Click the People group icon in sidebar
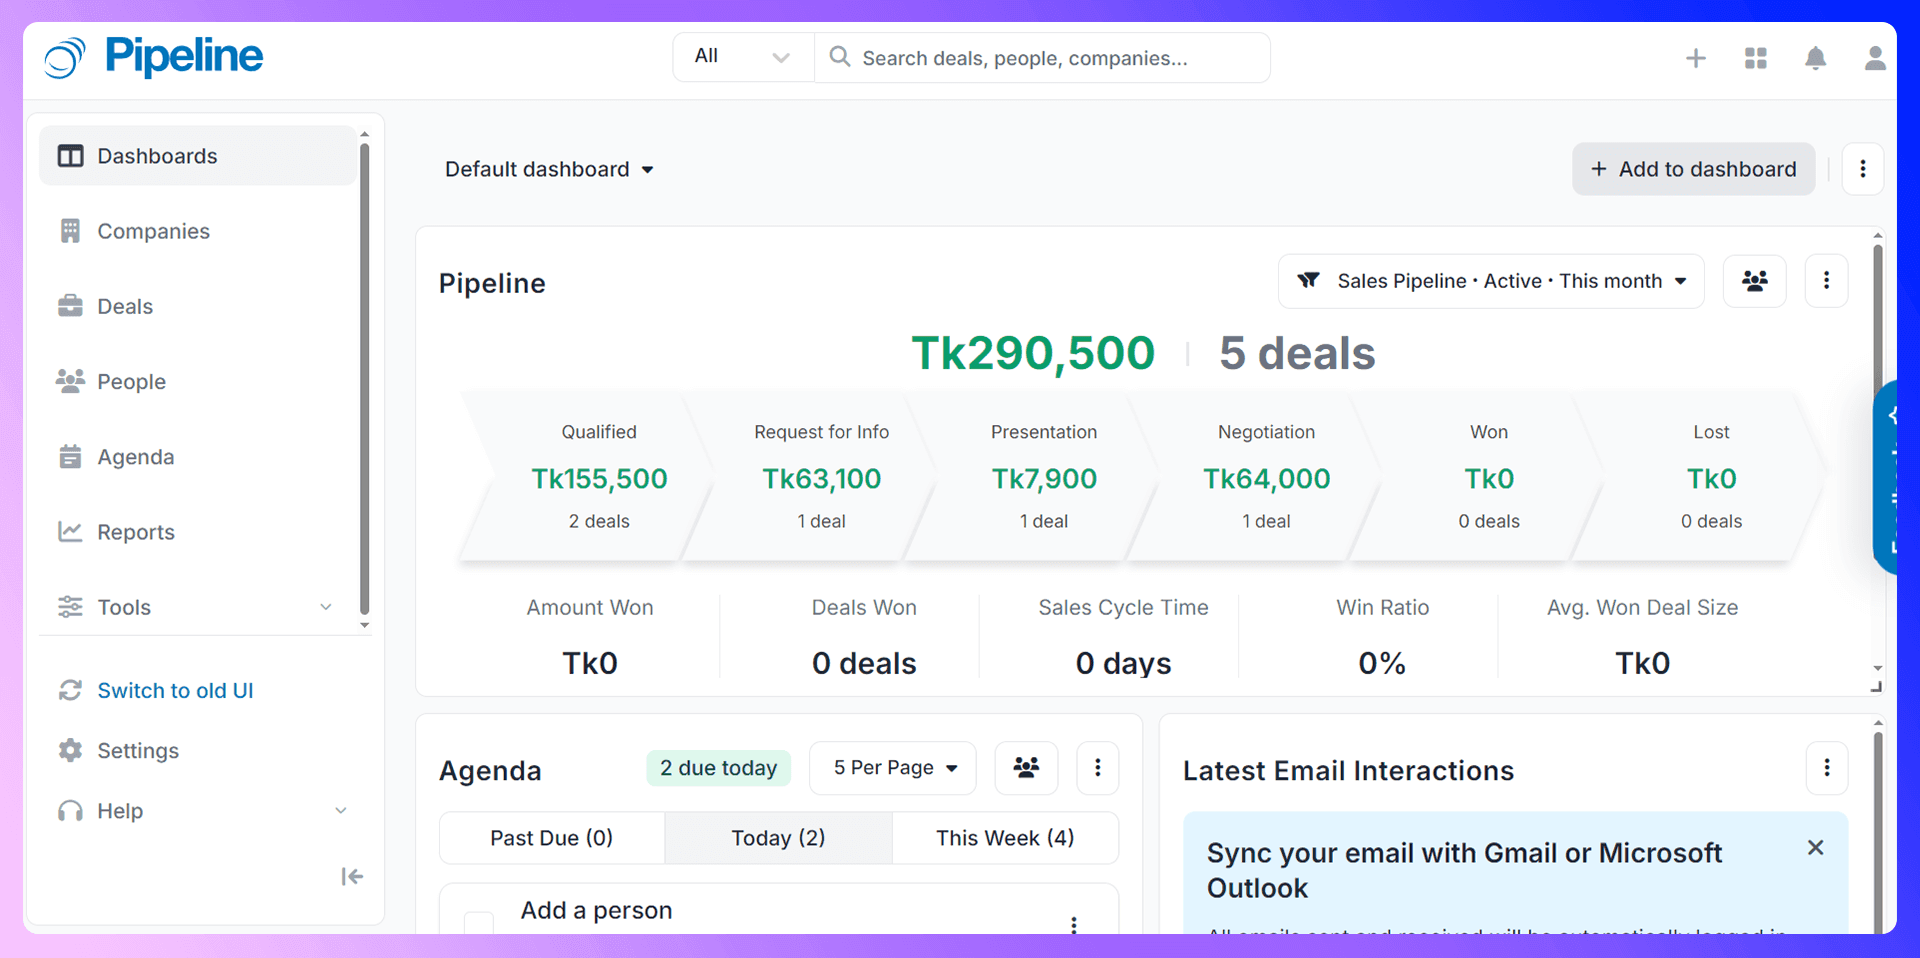Image resolution: width=1920 pixels, height=958 pixels. [x=70, y=381]
